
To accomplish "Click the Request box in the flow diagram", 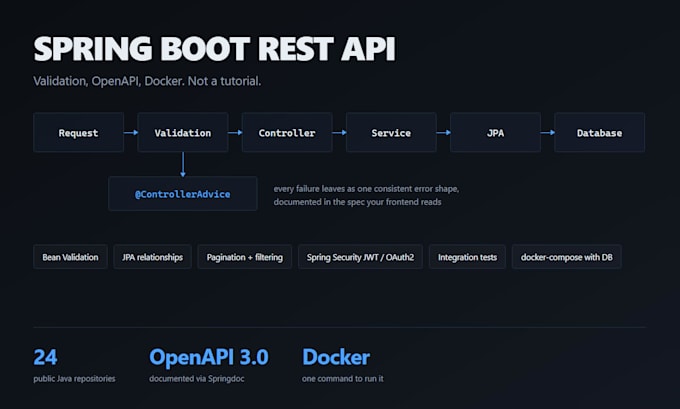I will (x=78, y=132).
